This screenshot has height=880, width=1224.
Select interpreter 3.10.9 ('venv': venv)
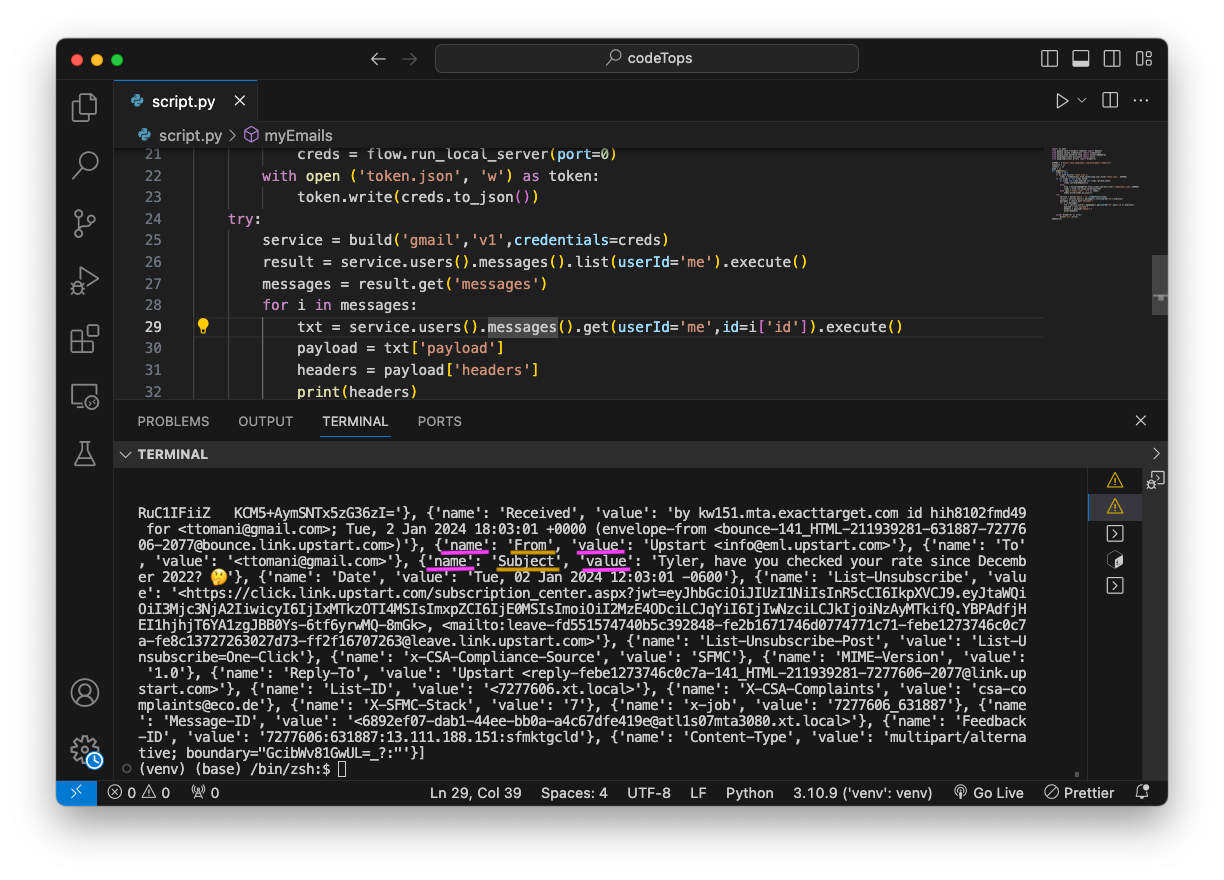pyautogui.click(x=862, y=793)
